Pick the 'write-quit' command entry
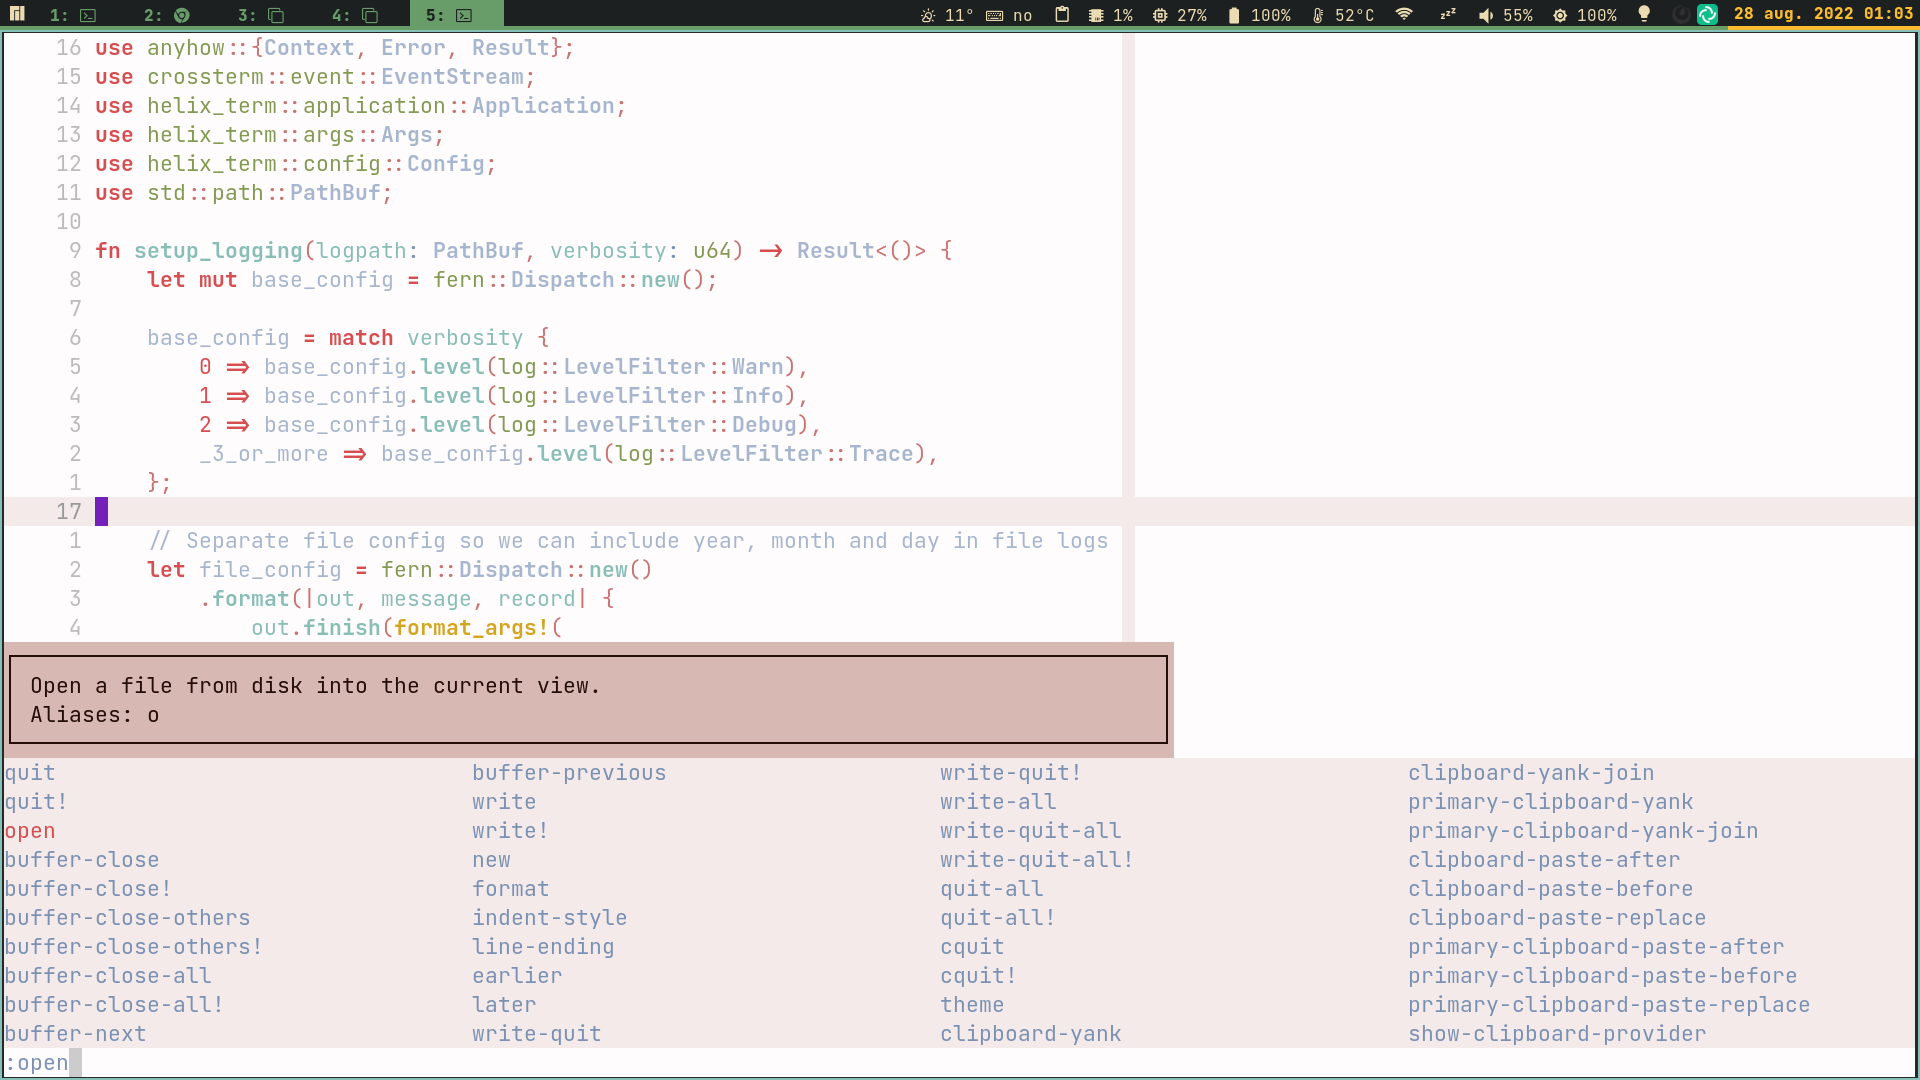This screenshot has height=1080, width=1920. pos(536,1034)
